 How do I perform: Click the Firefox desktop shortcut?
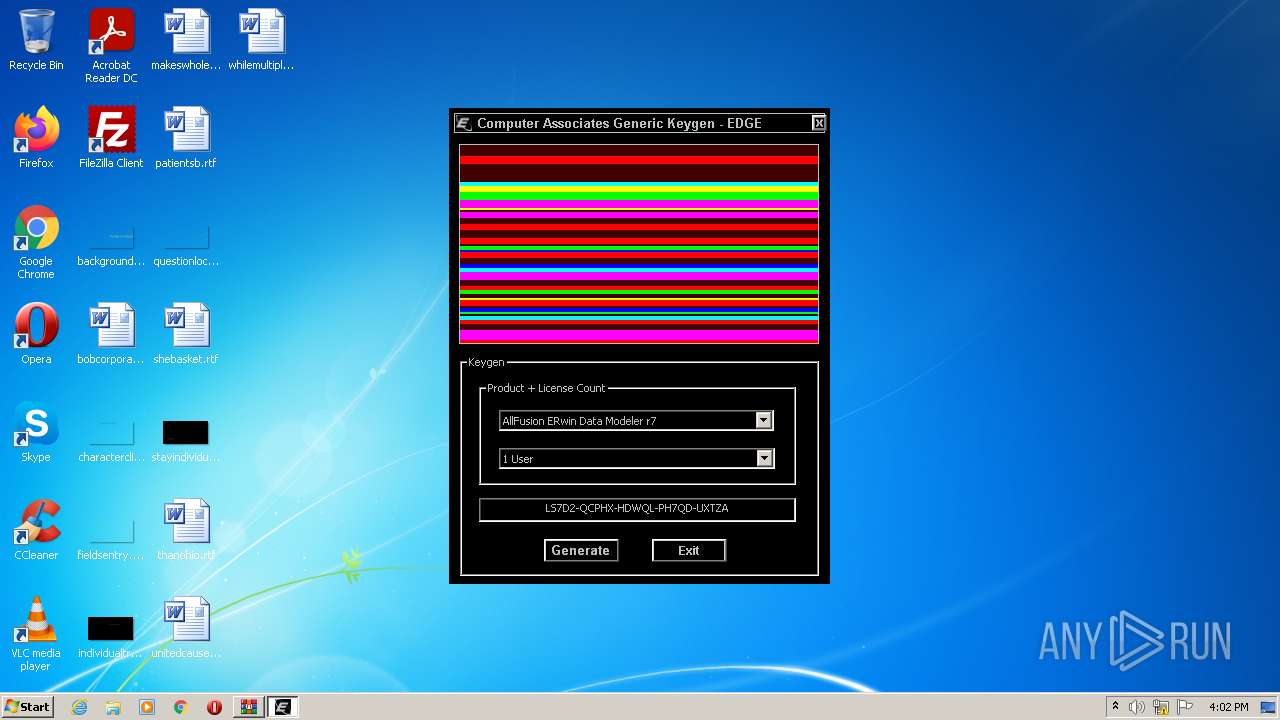pos(36,138)
